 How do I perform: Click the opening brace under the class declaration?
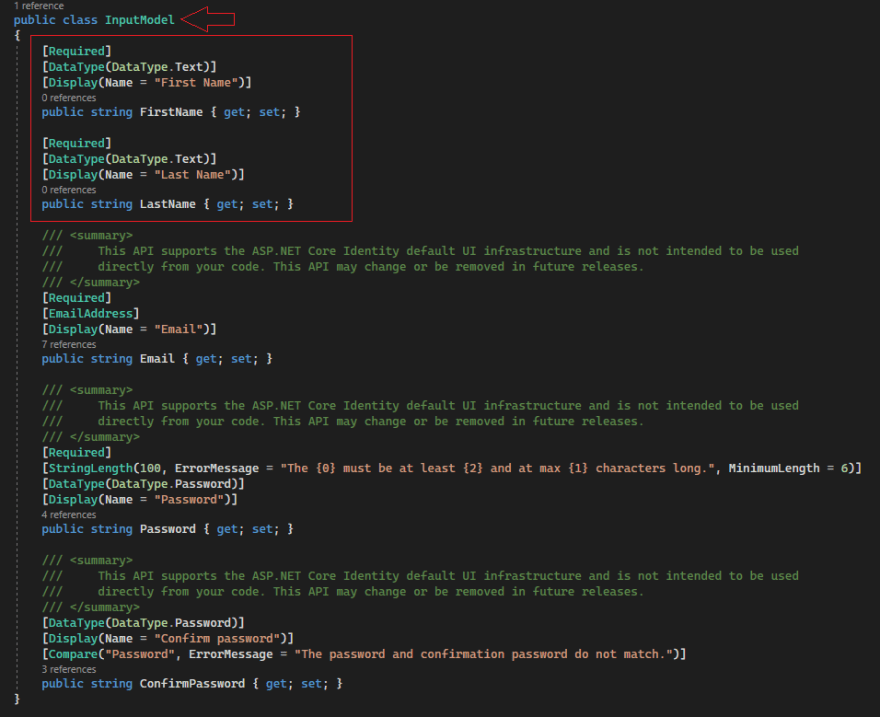pos(17,35)
